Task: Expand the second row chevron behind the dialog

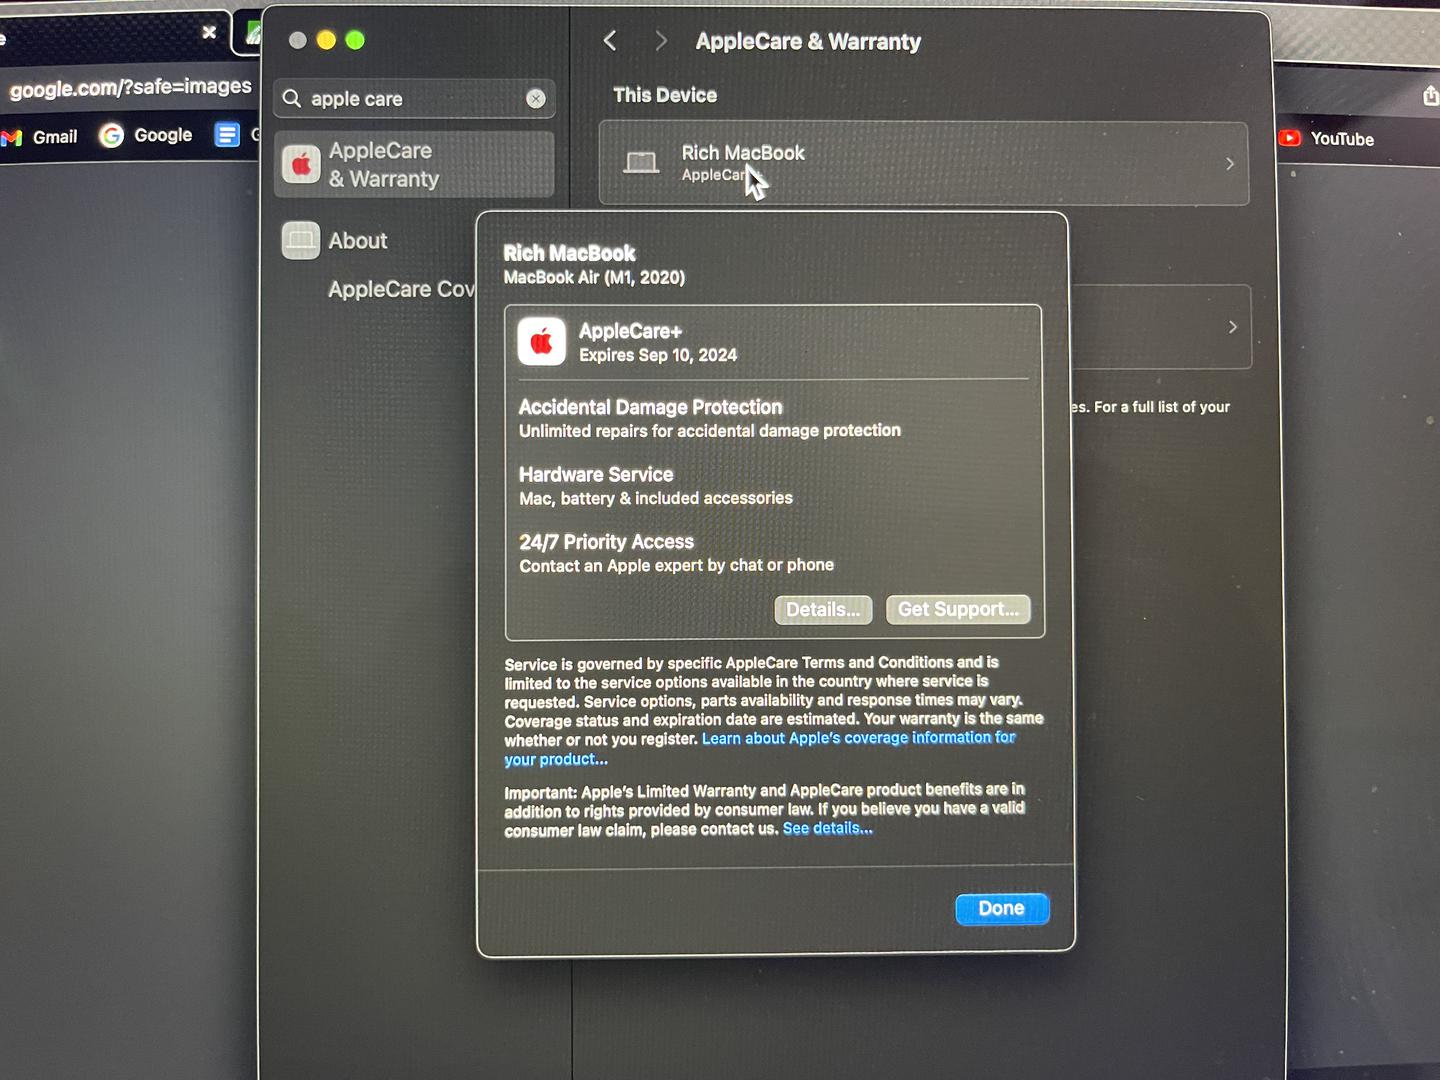Action: click(1233, 327)
